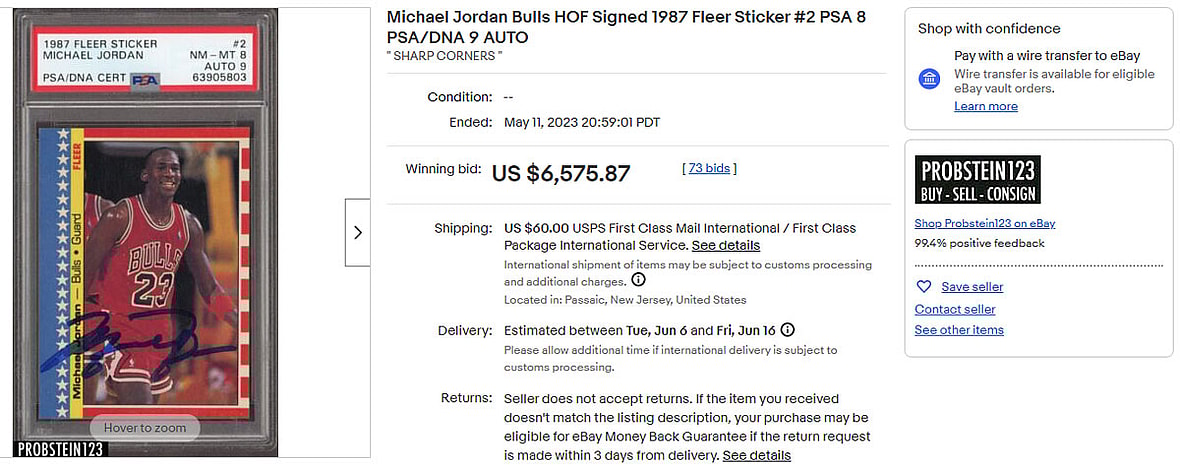Click the Probstein123 Buy-Sell-Consign logo
The height and width of the screenshot is (467, 1180).
coord(977,181)
